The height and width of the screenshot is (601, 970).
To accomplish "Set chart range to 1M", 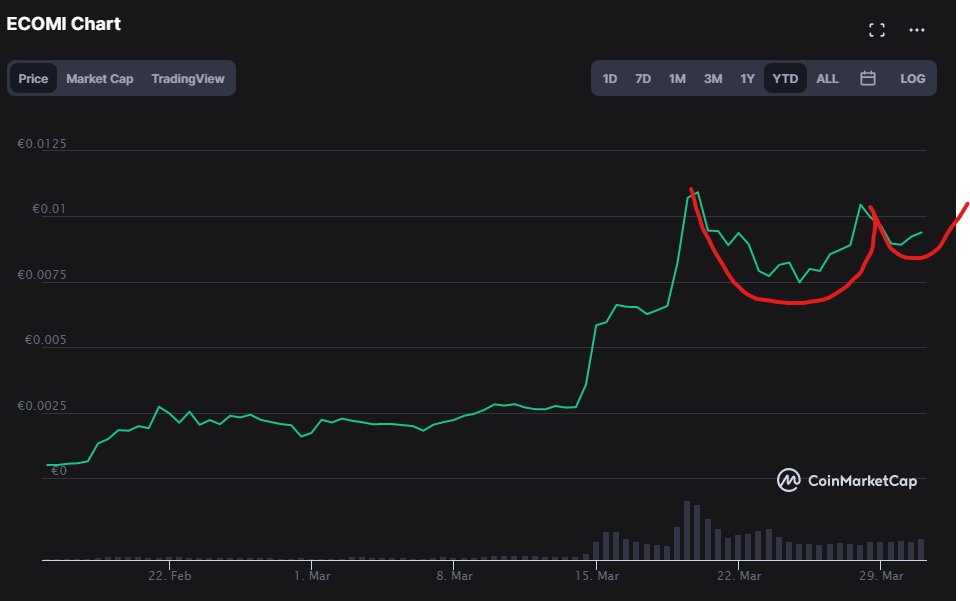I will point(677,79).
